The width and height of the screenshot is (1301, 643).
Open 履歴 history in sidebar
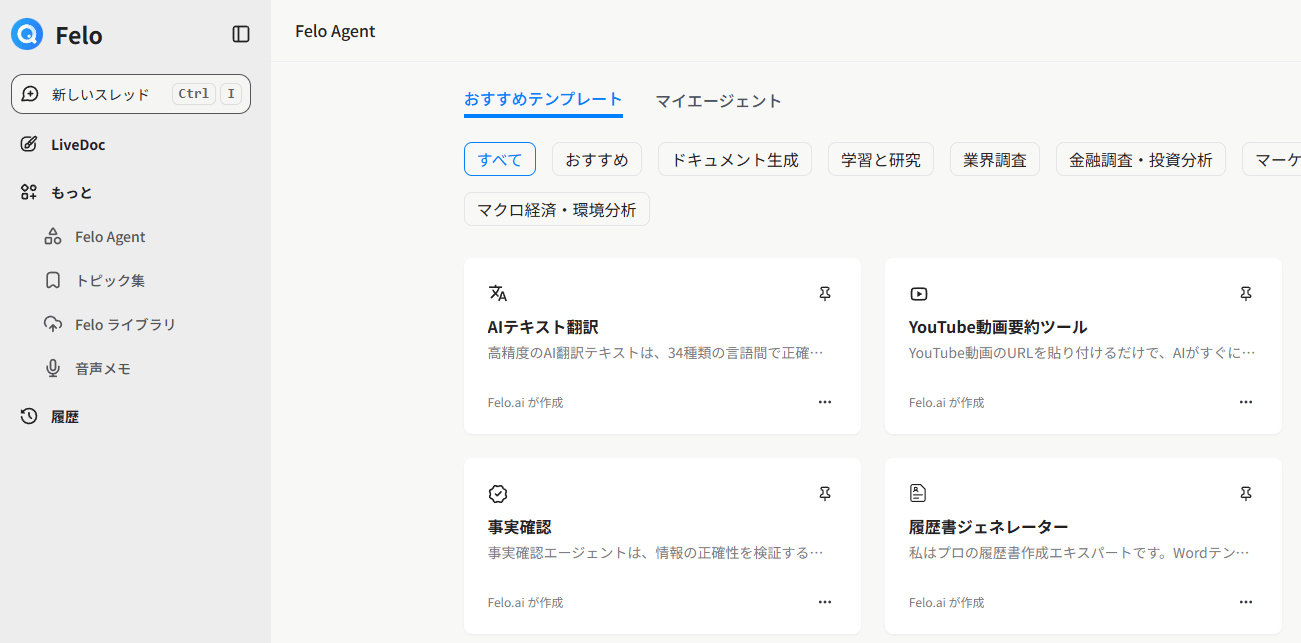tap(64, 417)
